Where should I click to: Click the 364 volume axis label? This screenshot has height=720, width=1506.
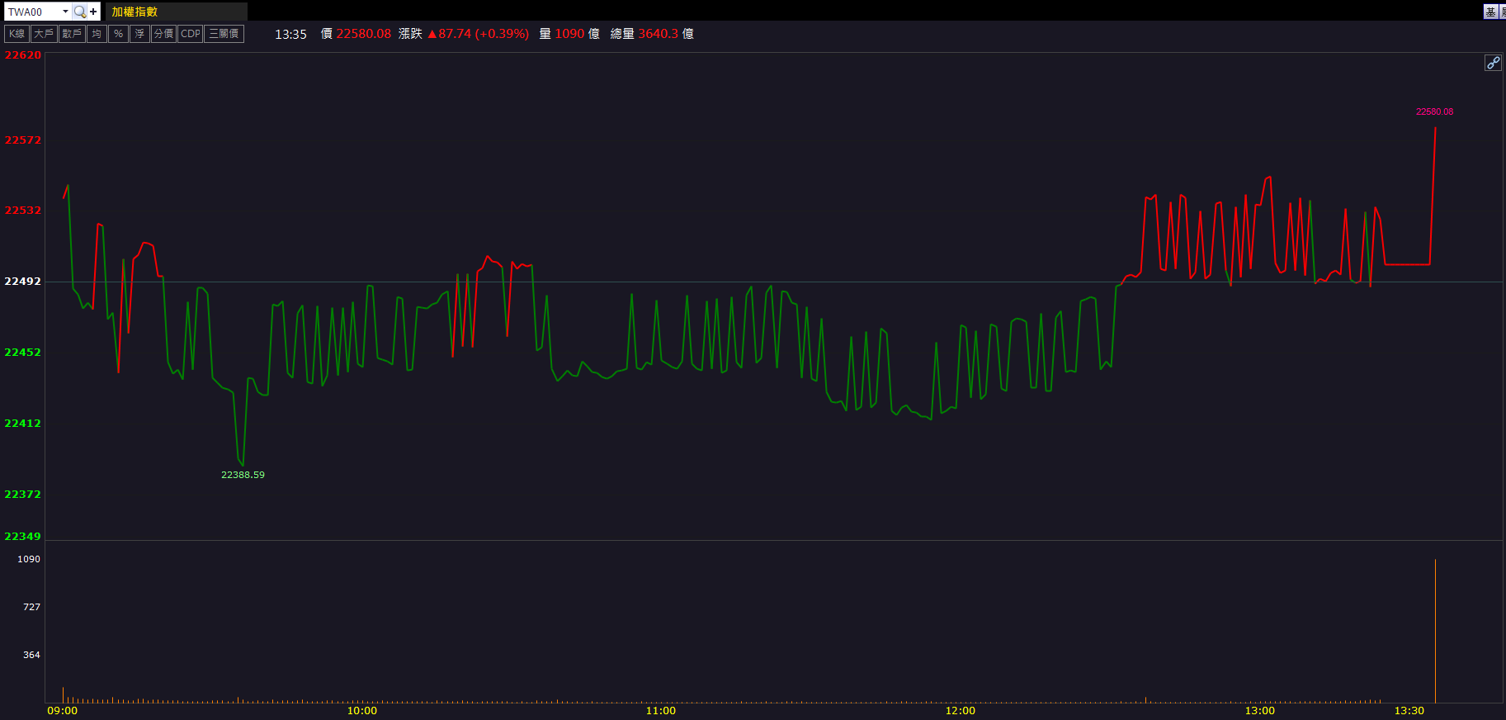tap(32, 655)
